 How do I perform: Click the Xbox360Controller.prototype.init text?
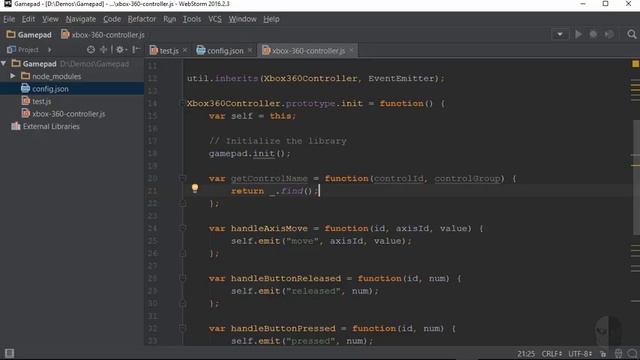tap(275, 103)
